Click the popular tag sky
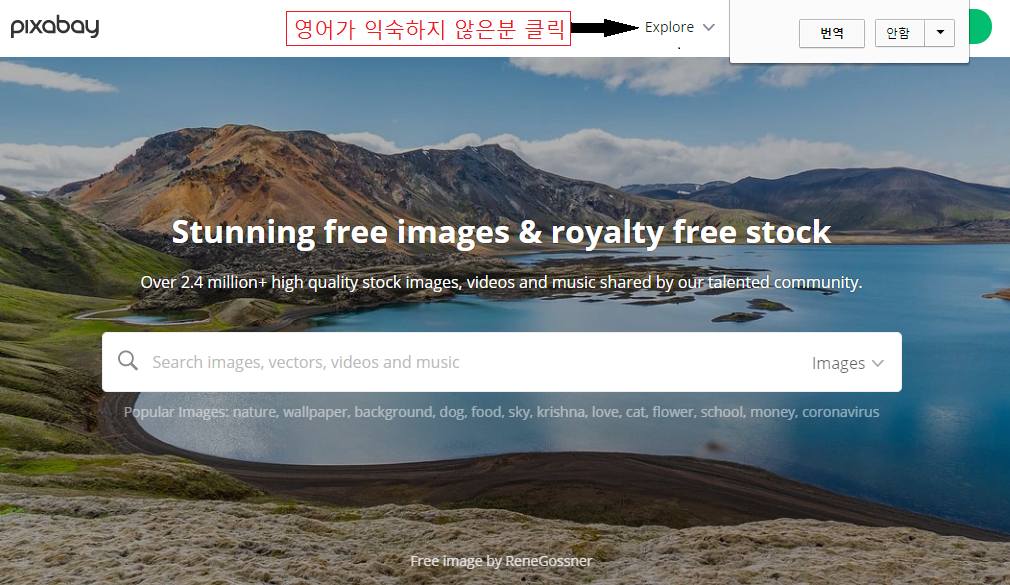1010x585 pixels. pyautogui.click(x=519, y=412)
